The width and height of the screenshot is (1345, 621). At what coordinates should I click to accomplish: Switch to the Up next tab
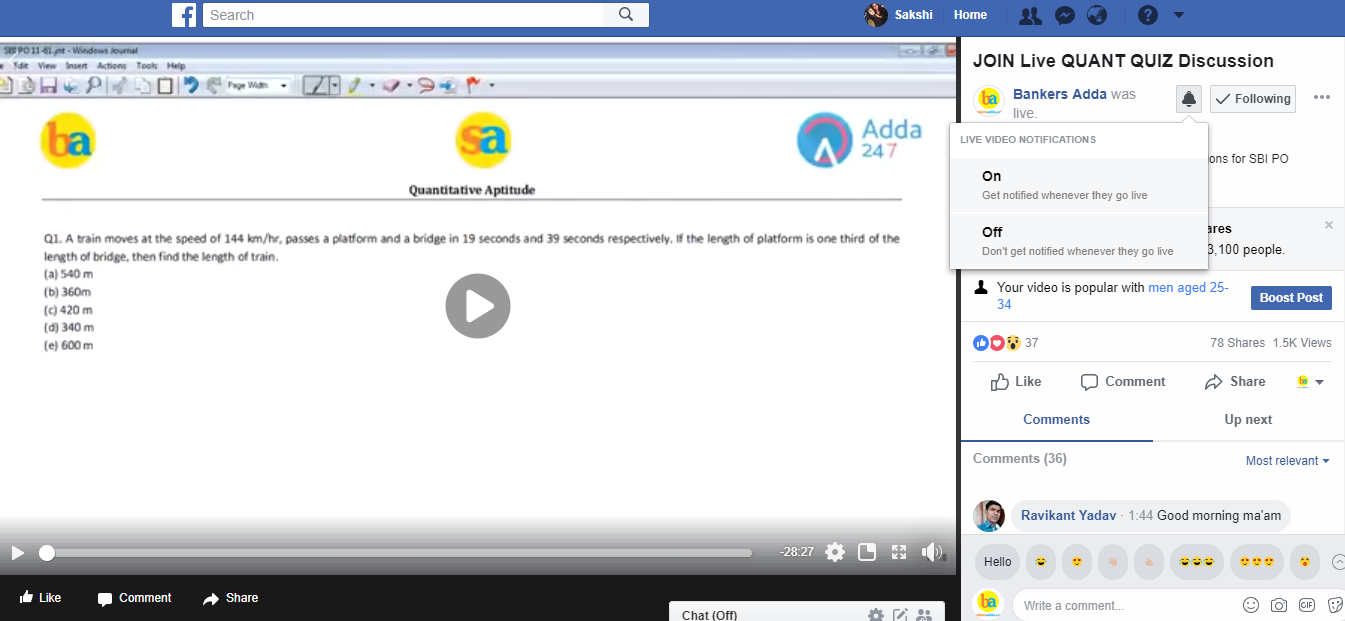[x=1248, y=420]
